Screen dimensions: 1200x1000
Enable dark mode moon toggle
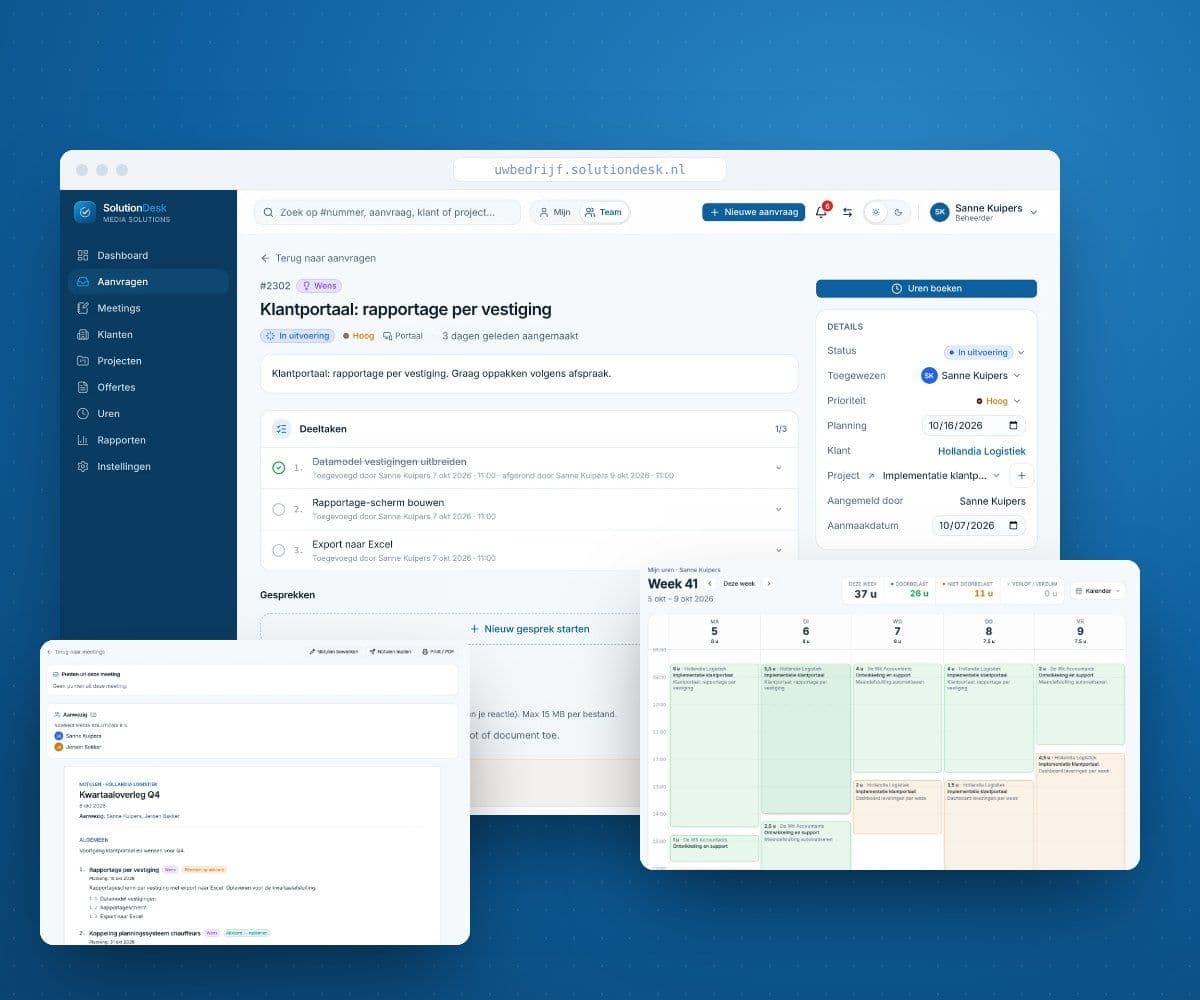click(898, 212)
